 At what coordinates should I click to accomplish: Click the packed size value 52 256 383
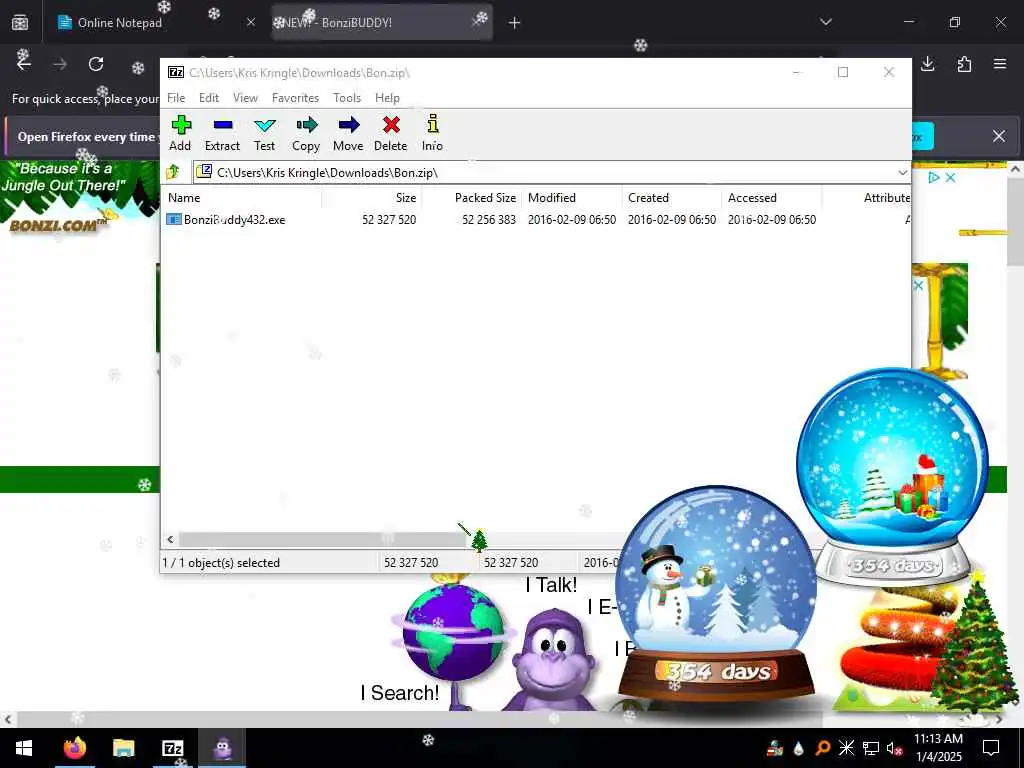pos(488,220)
